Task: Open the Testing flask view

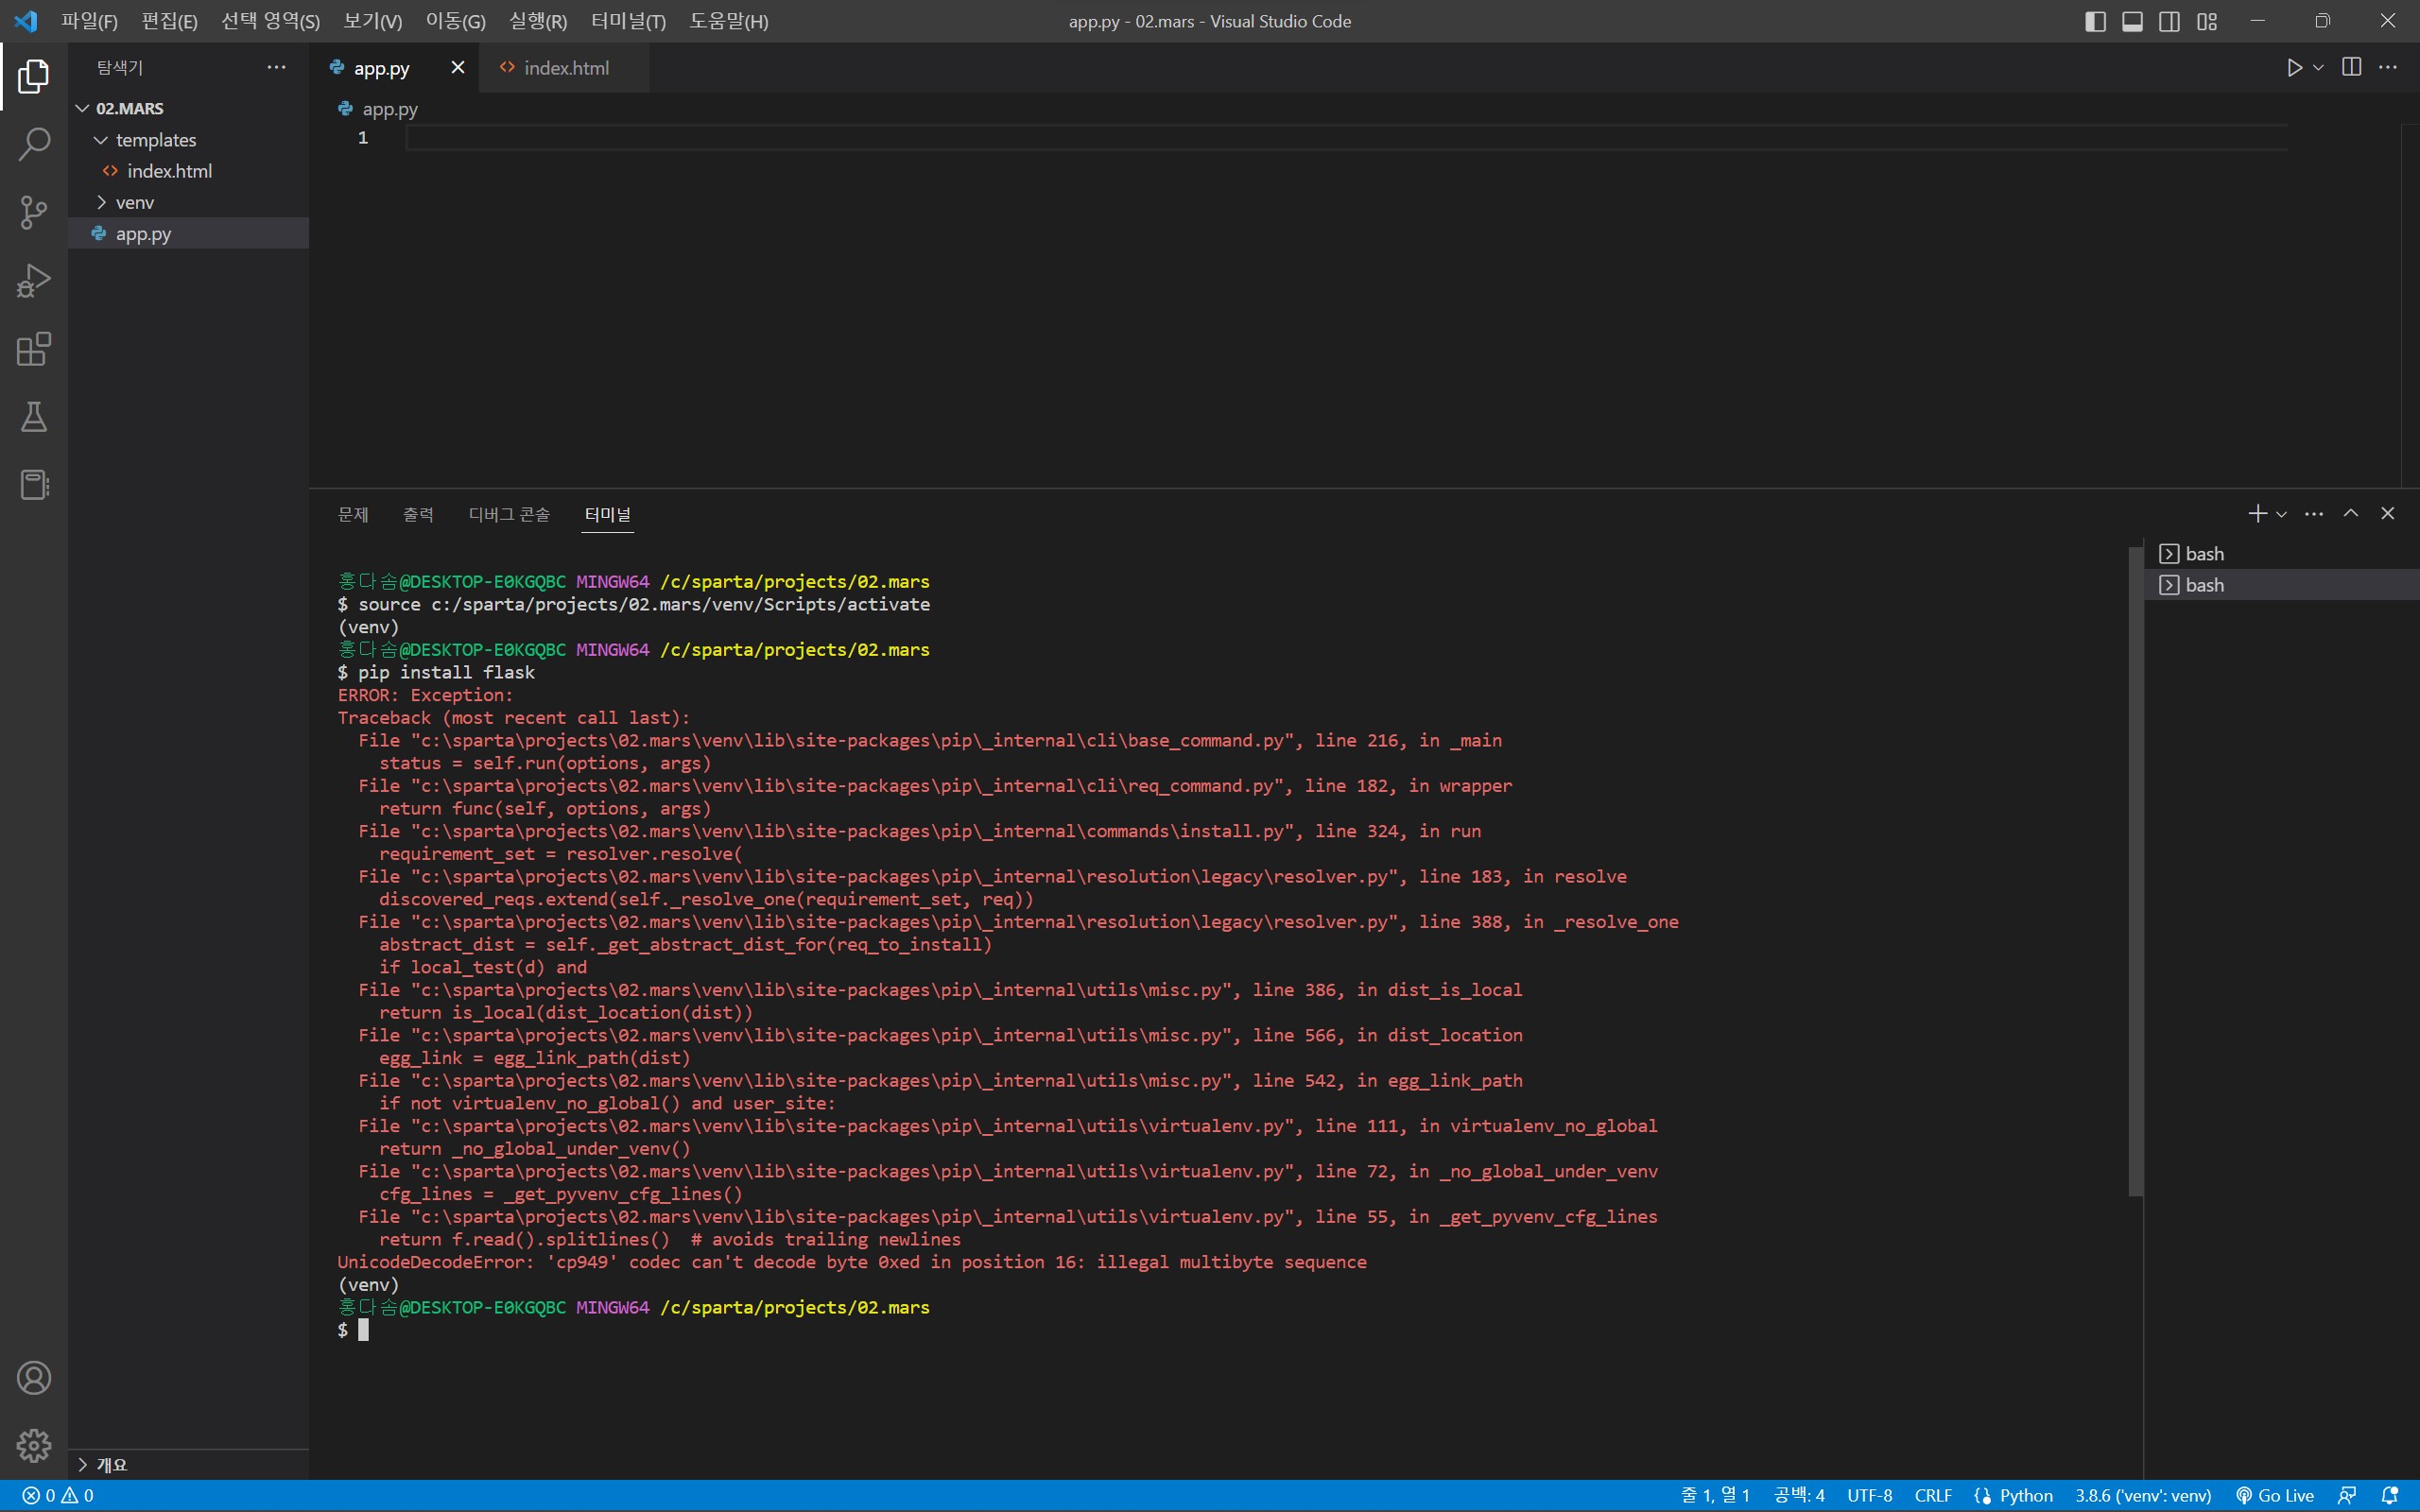Action: [x=33, y=417]
